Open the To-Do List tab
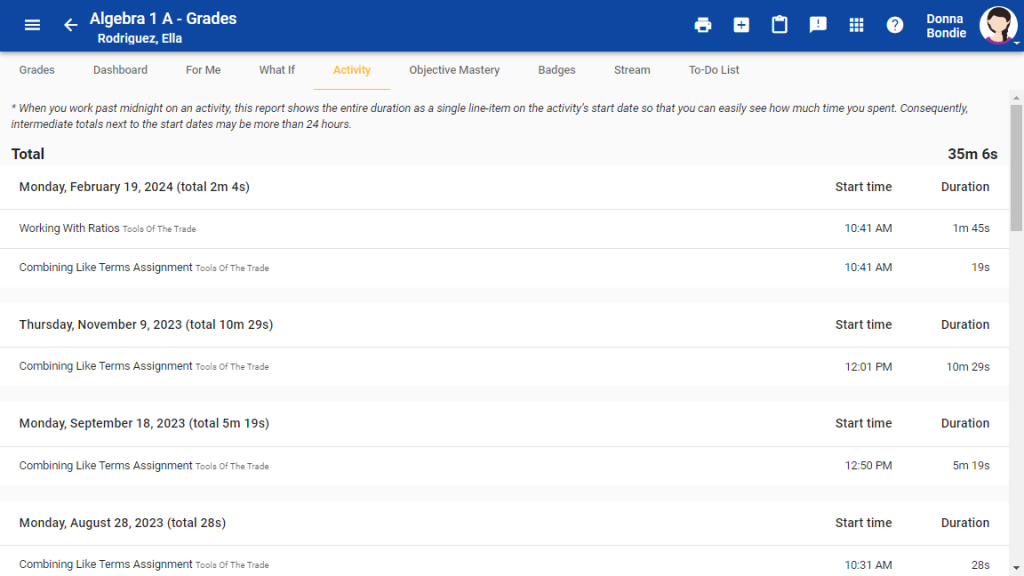The image size is (1024, 576). [713, 70]
